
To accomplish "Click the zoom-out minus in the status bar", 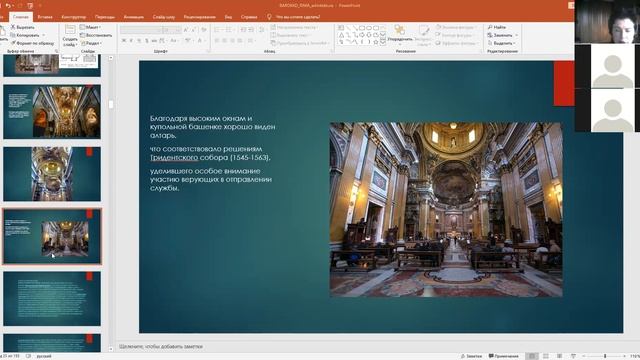I will point(583,356).
